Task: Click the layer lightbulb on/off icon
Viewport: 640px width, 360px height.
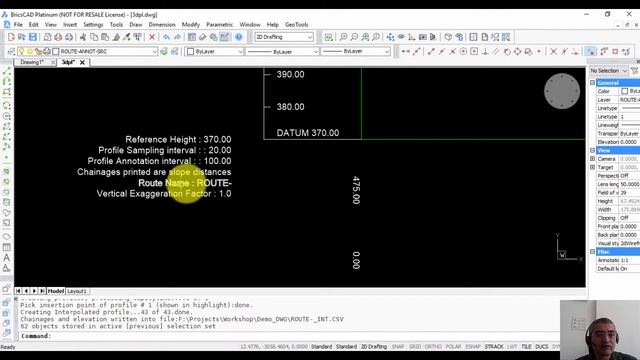Action: pos(21,51)
